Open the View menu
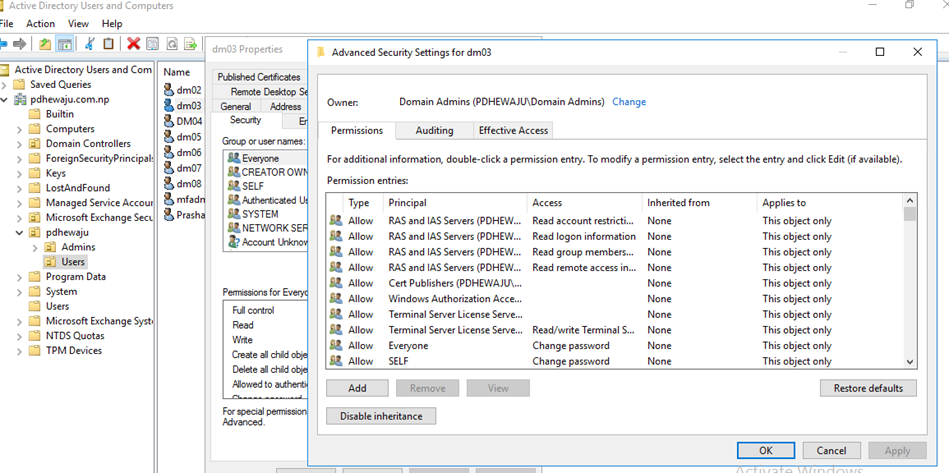 (78, 24)
